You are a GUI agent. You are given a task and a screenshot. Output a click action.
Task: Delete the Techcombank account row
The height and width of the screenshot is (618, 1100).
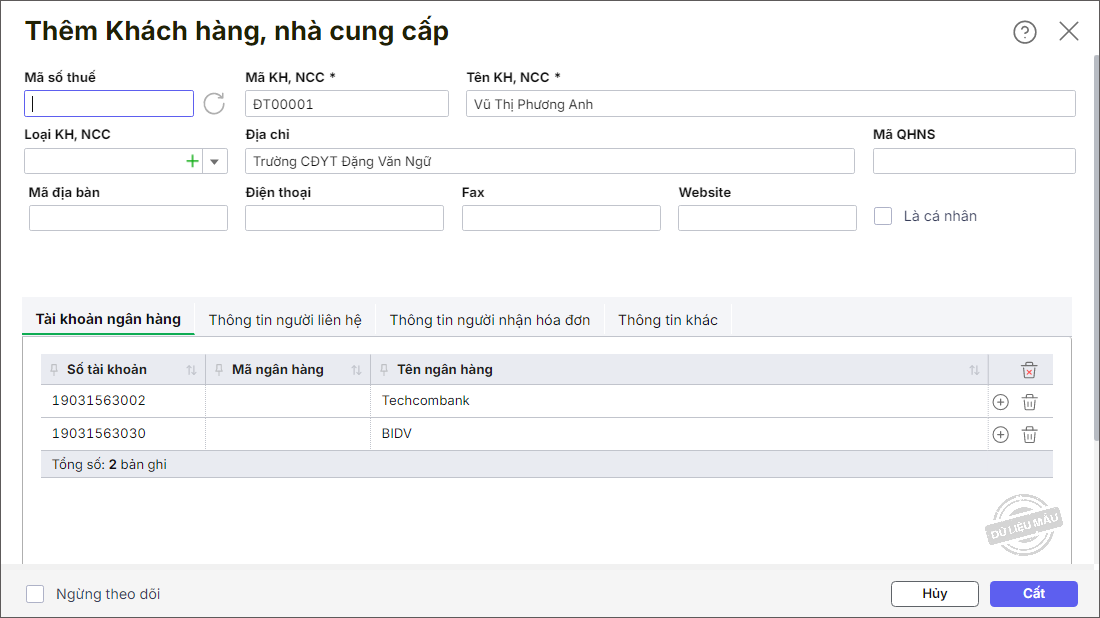[x=1029, y=402]
